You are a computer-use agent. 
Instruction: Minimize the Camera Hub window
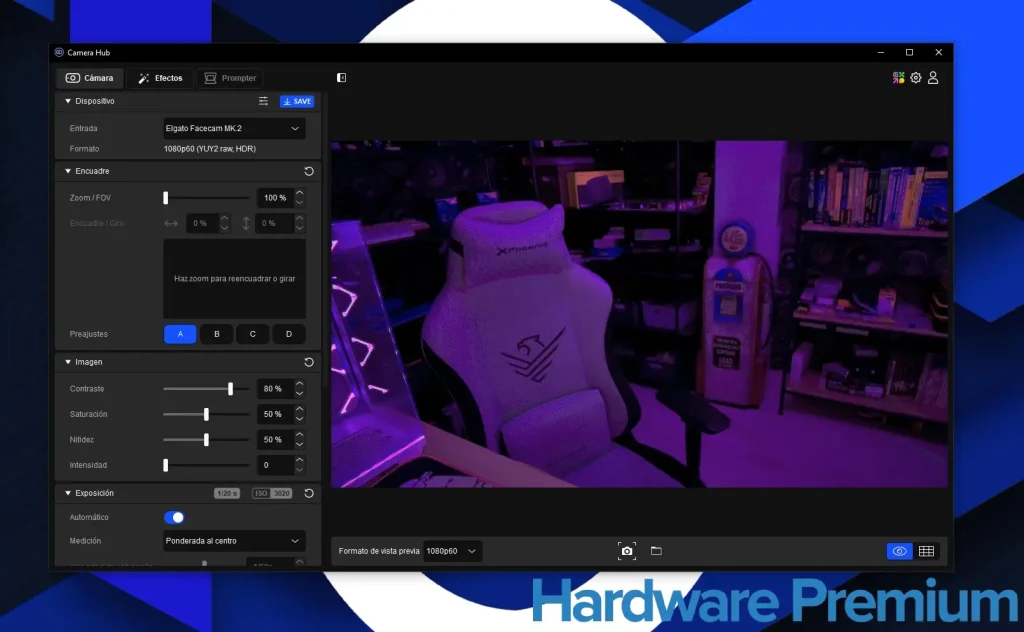coord(880,52)
